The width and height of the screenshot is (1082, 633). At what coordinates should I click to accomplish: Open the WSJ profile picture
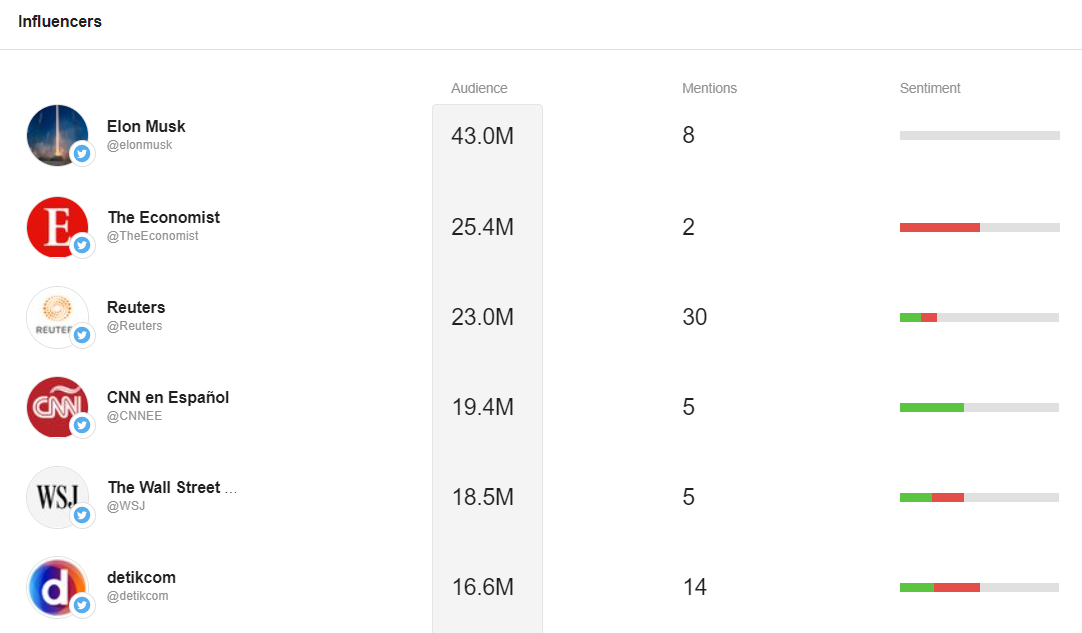tap(57, 497)
